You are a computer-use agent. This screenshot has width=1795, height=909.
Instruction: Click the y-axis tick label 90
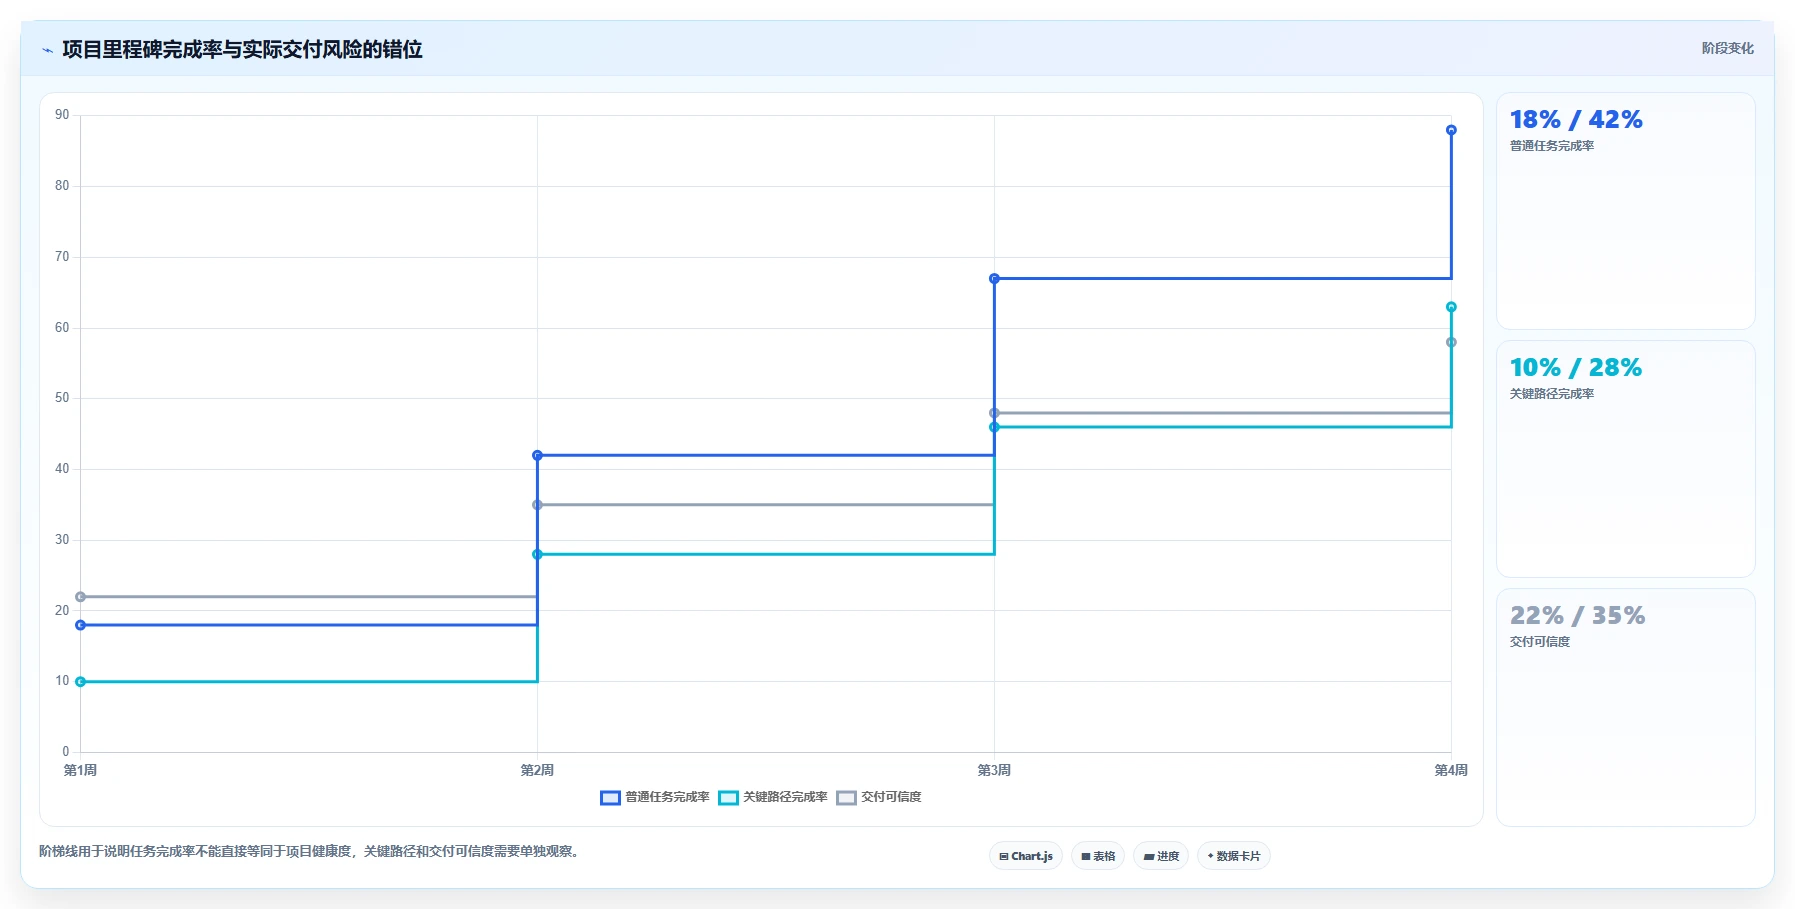62,115
